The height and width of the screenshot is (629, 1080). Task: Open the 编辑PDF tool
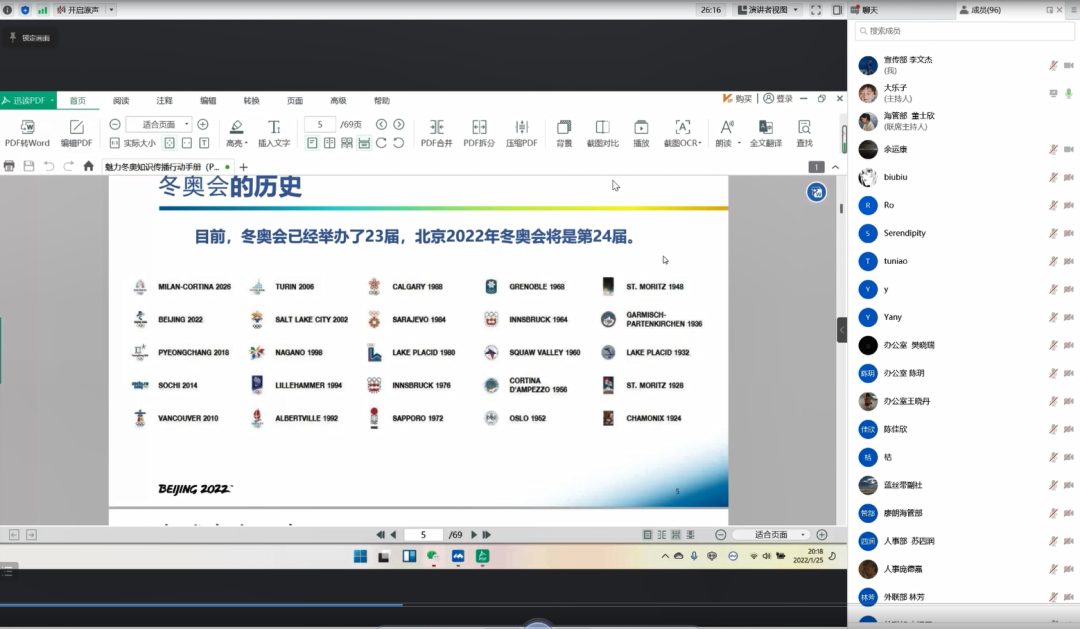[x=76, y=133]
